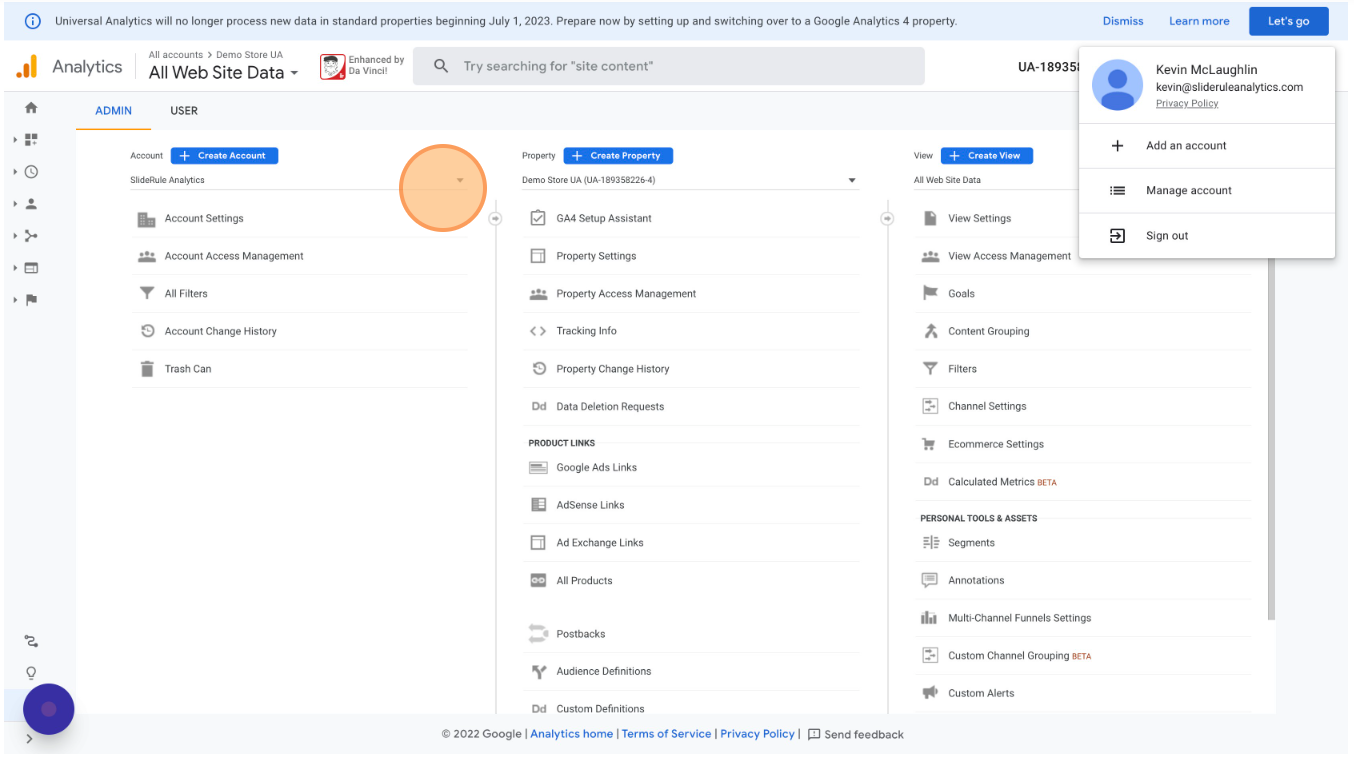The width and height of the screenshot is (1354, 758).
Task: Expand the sidebar with the bottom chevron
Action: [29, 739]
